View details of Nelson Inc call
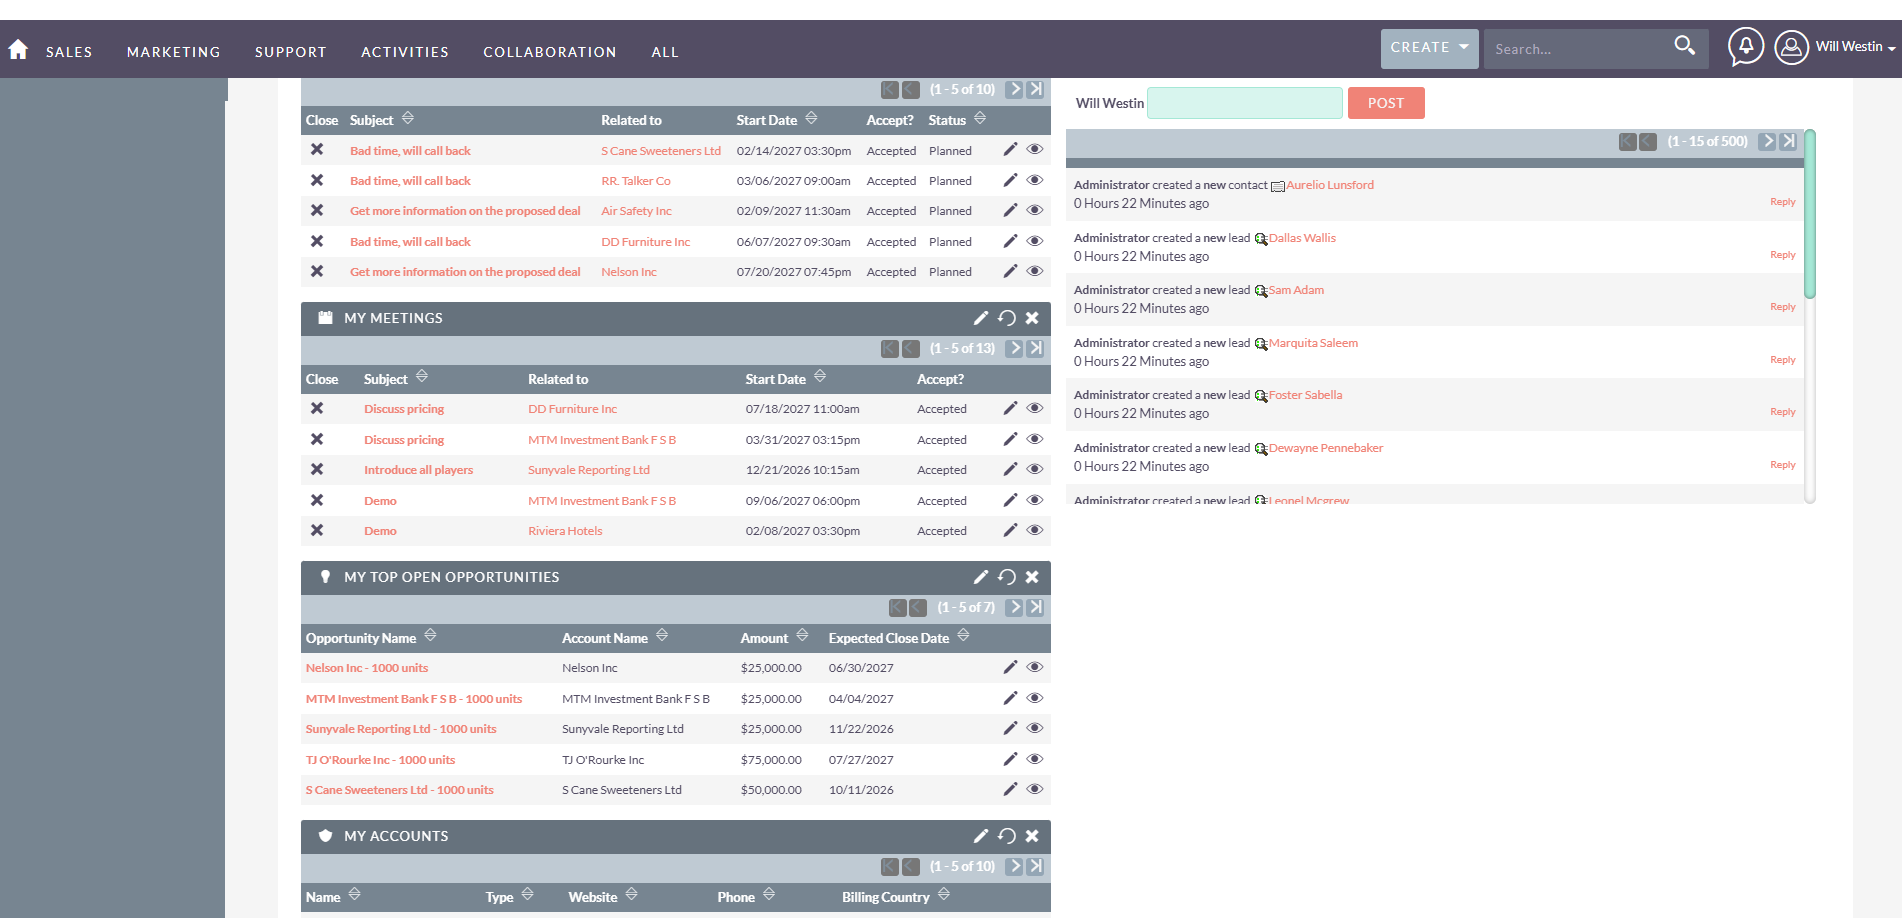This screenshot has width=1902, height=918. pyautogui.click(x=1035, y=271)
